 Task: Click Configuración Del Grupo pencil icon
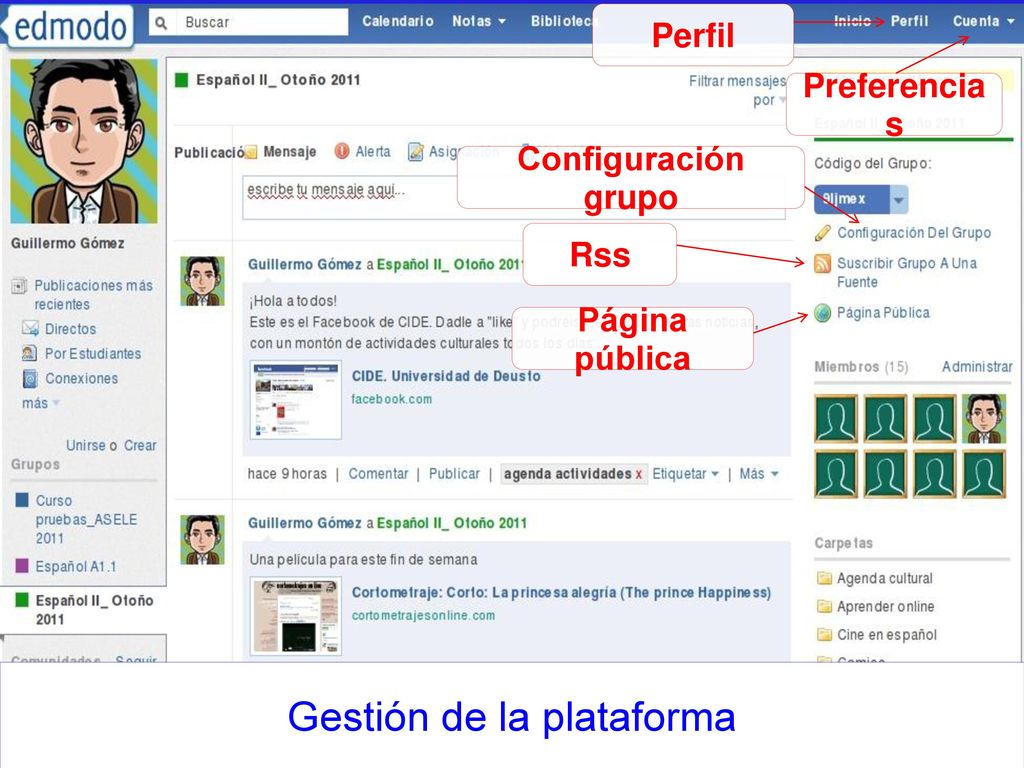[x=822, y=232]
